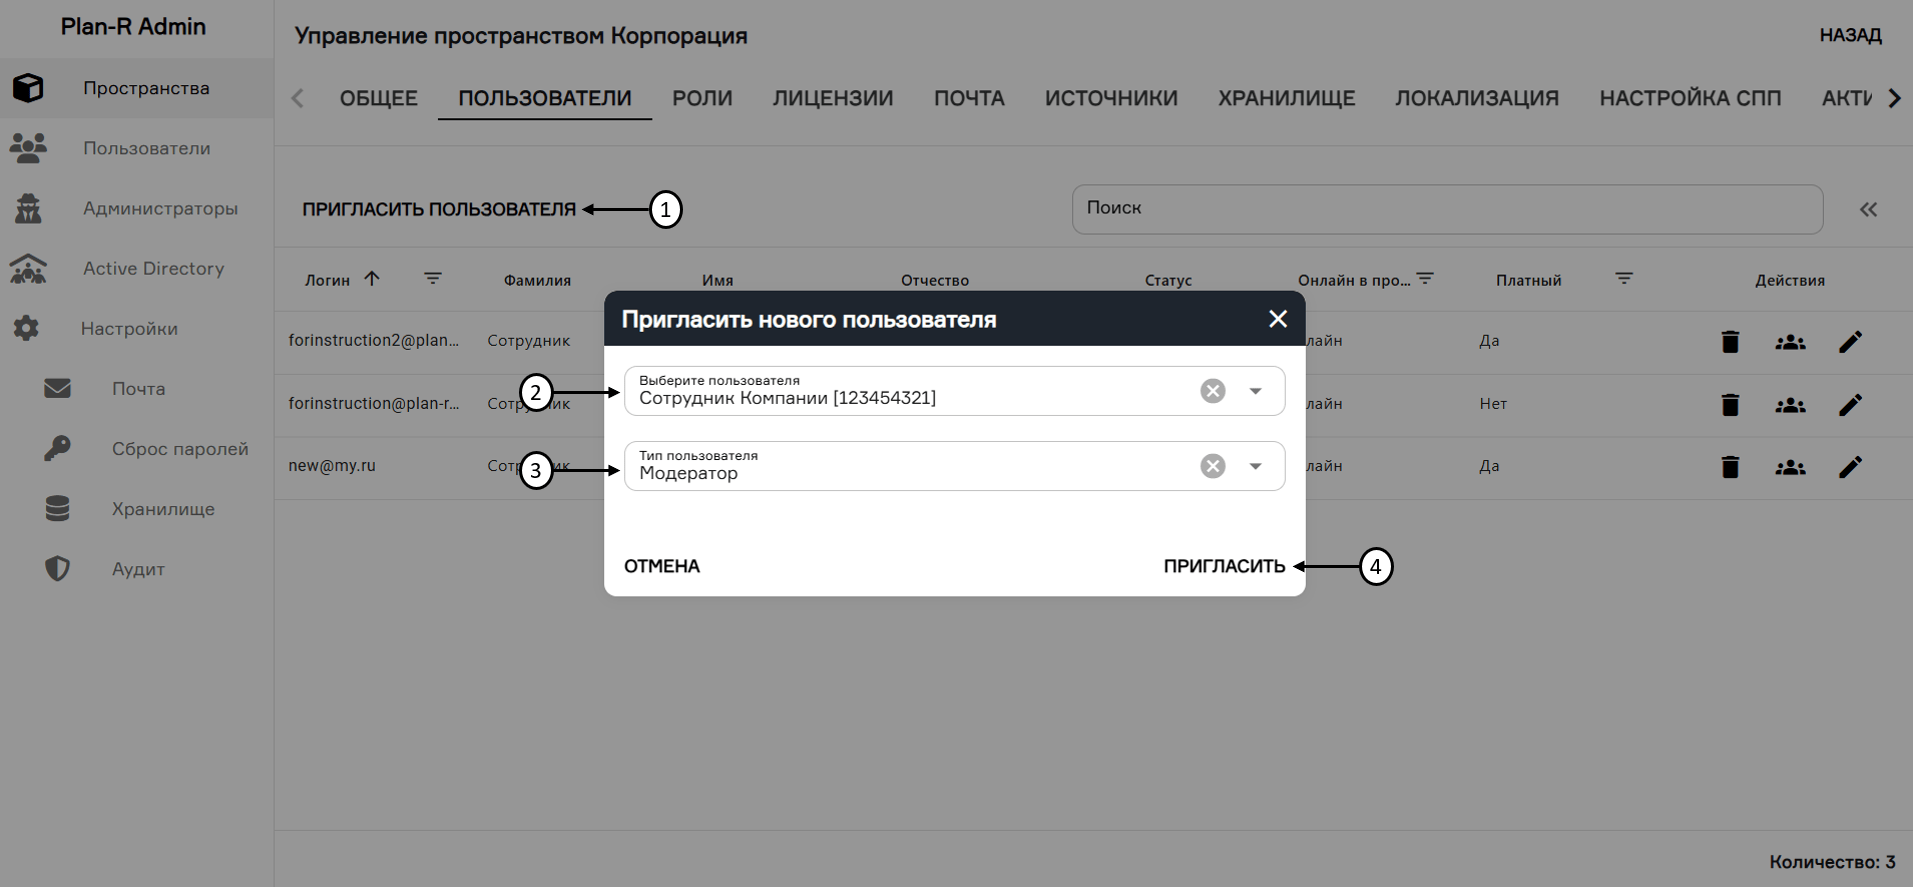Click the delete icon for new@my.ru
Screen dimensions: 1913x887
click(x=1730, y=467)
